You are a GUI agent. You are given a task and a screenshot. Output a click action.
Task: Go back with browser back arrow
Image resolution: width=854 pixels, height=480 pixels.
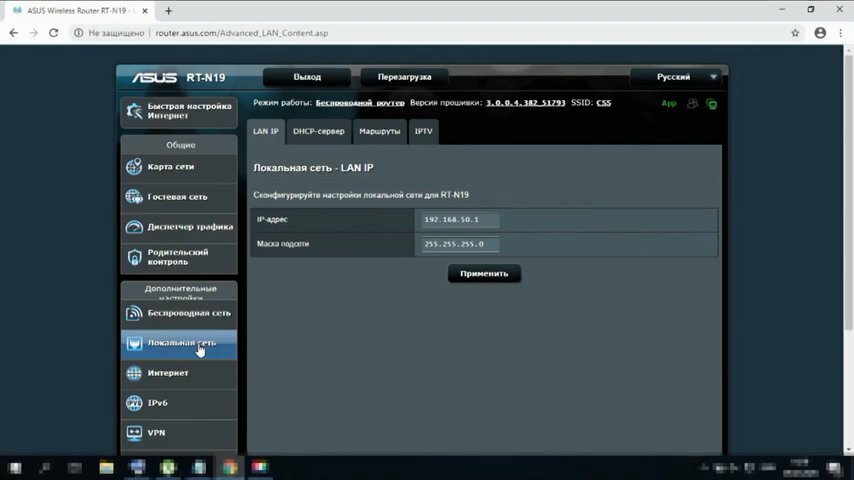14,33
